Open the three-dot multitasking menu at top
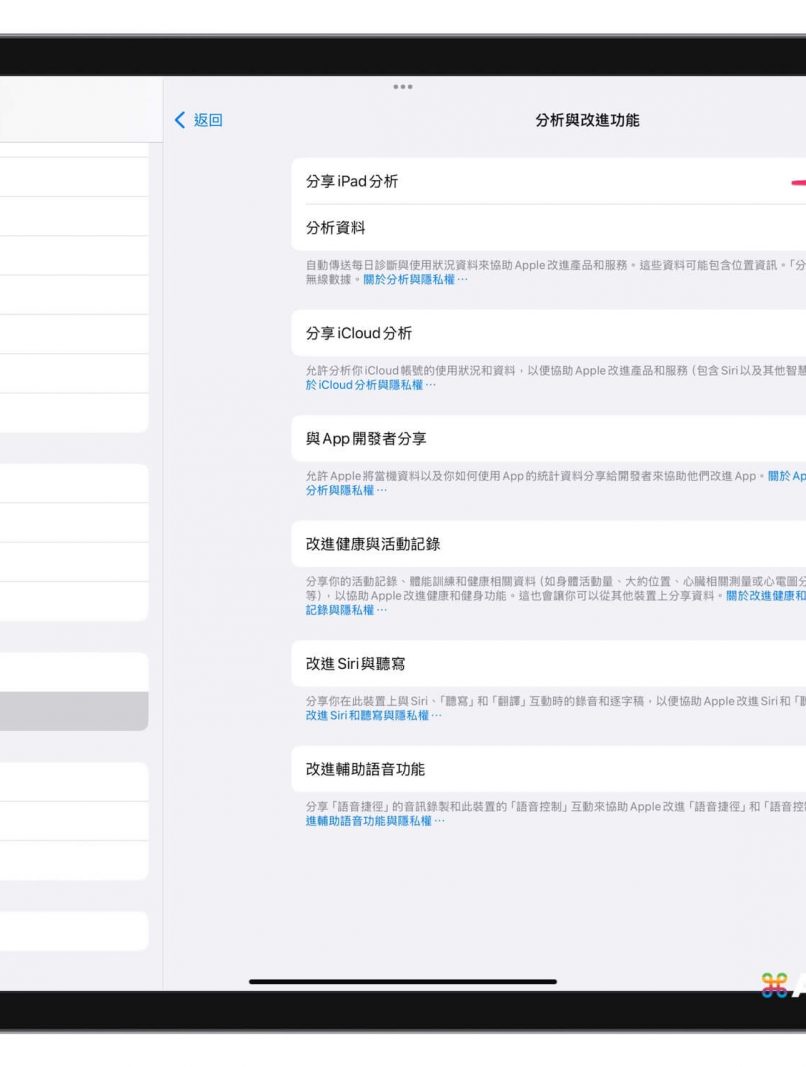 403,87
